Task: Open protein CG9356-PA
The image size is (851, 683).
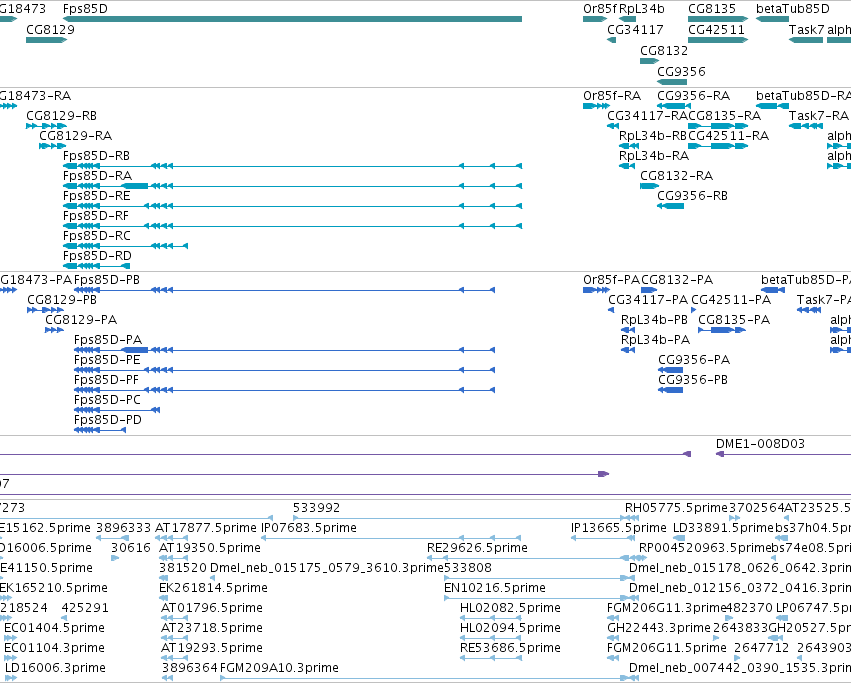Action: 694,361
